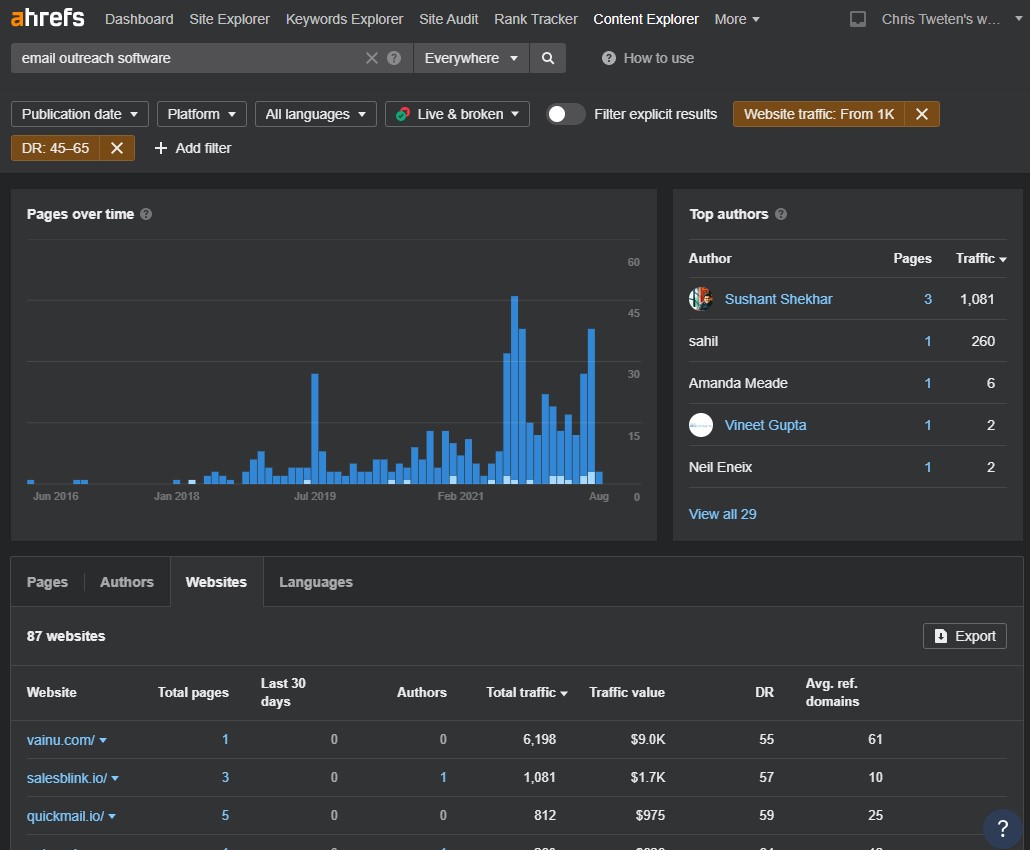The height and width of the screenshot is (850, 1030).
Task: Expand the vainu.com website row menu
Action: pos(103,740)
